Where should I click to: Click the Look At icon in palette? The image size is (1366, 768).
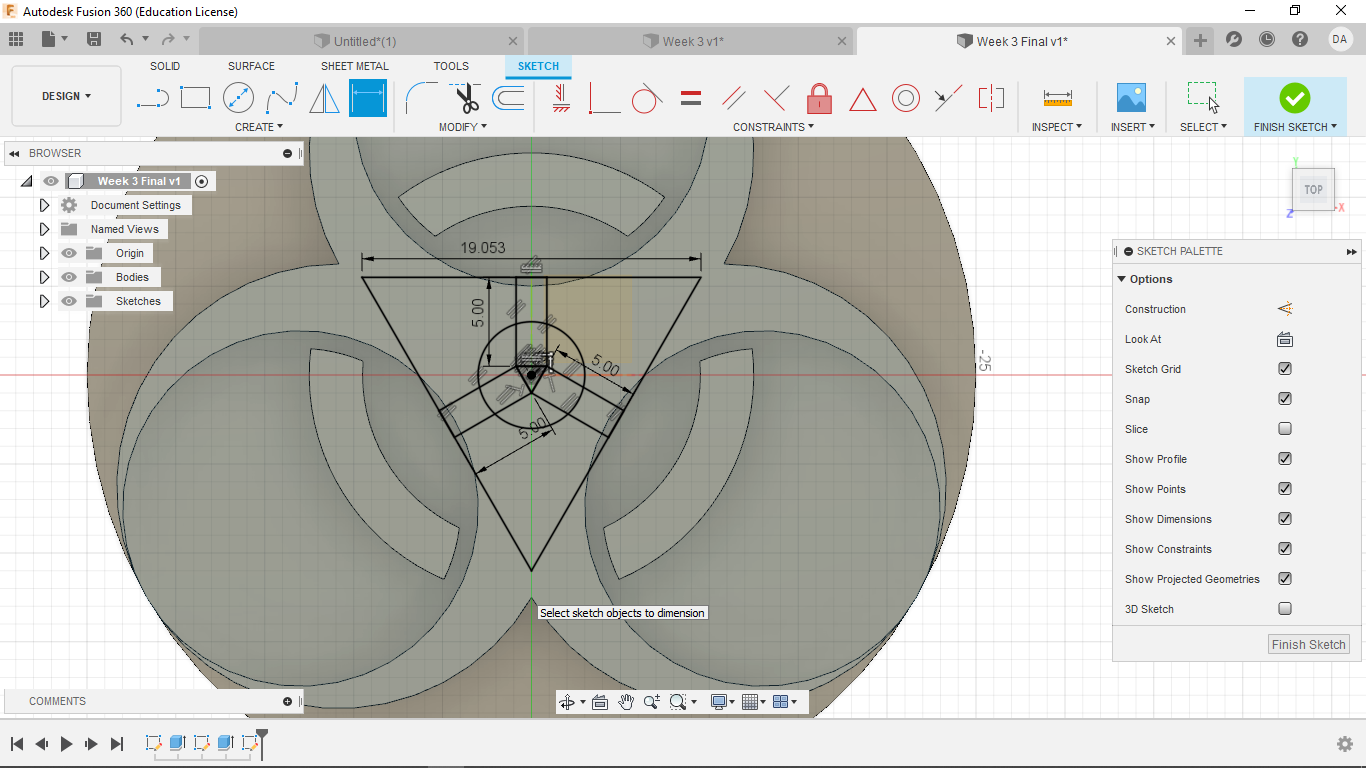(1285, 339)
